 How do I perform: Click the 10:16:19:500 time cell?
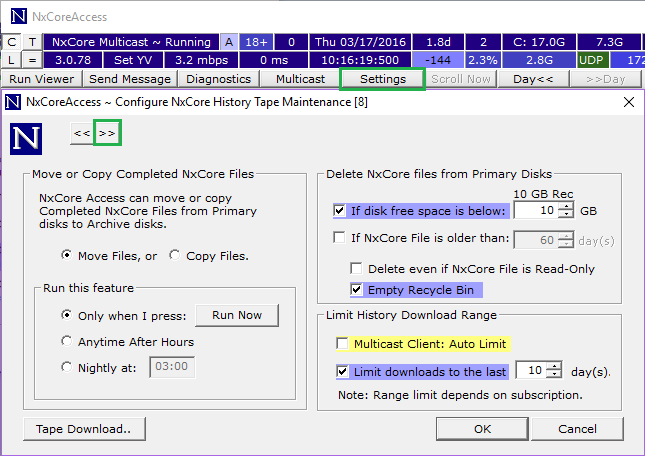(360, 60)
